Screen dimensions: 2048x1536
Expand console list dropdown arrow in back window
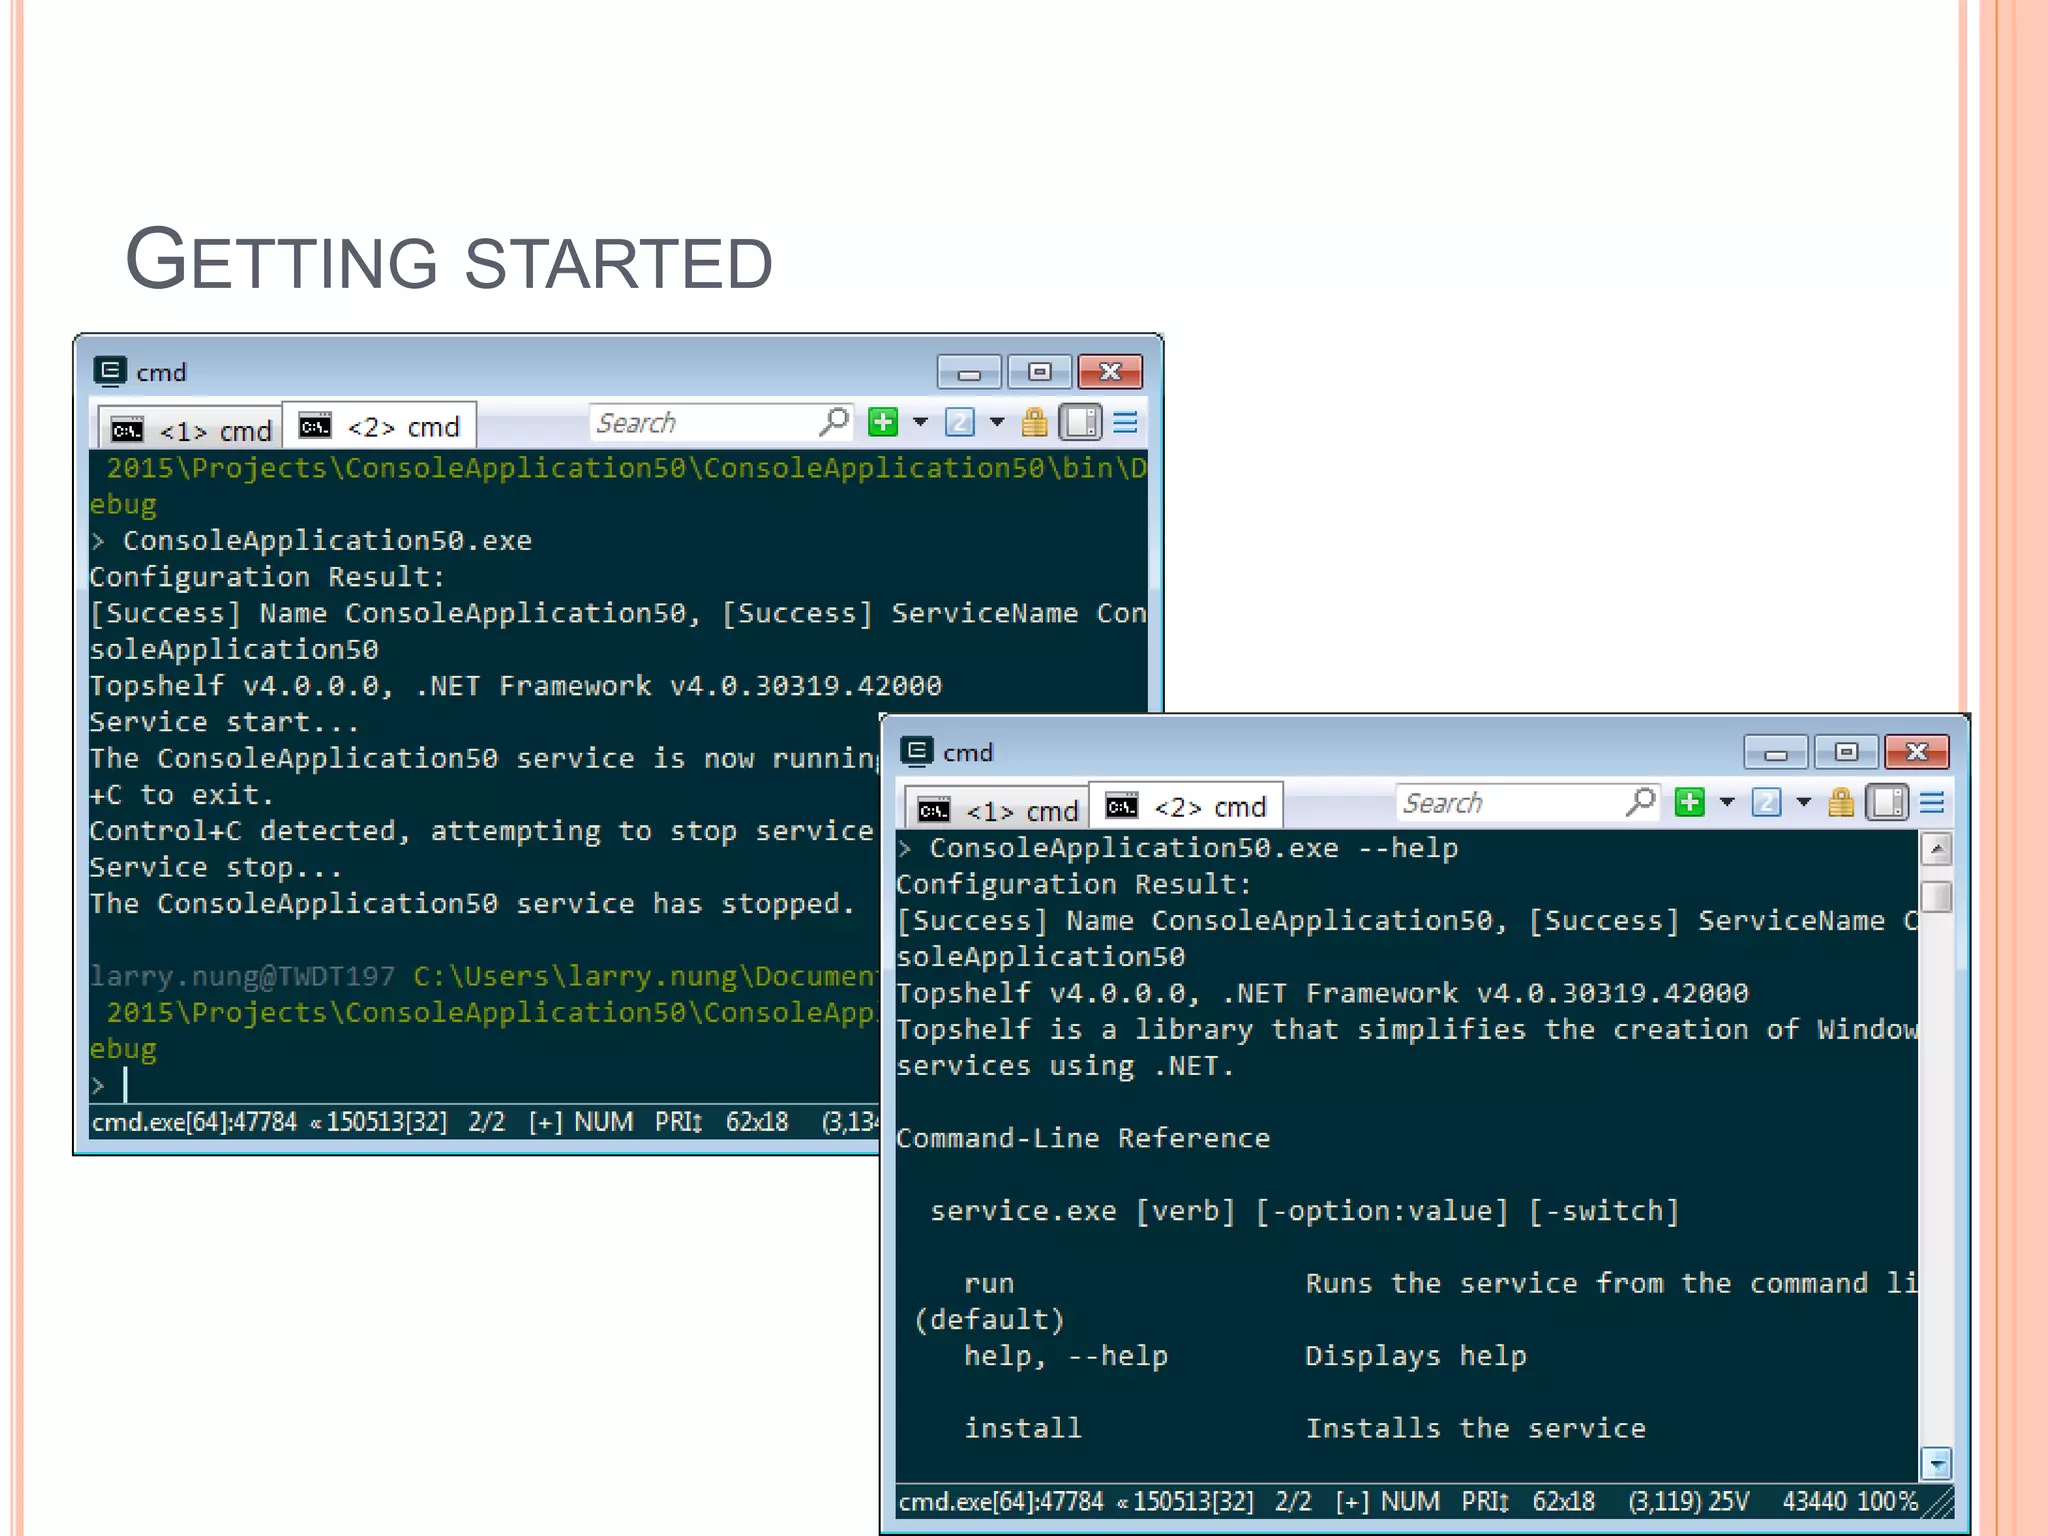(997, 422)
